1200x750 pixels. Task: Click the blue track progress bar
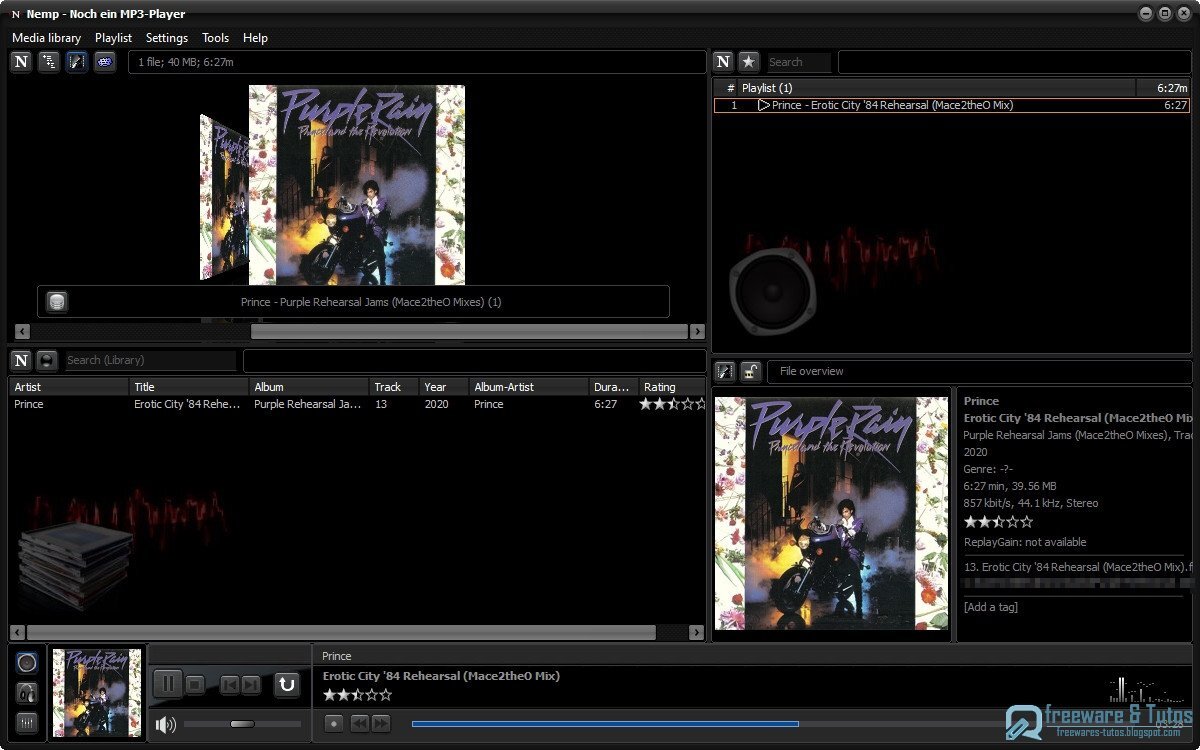coord(605,723)
